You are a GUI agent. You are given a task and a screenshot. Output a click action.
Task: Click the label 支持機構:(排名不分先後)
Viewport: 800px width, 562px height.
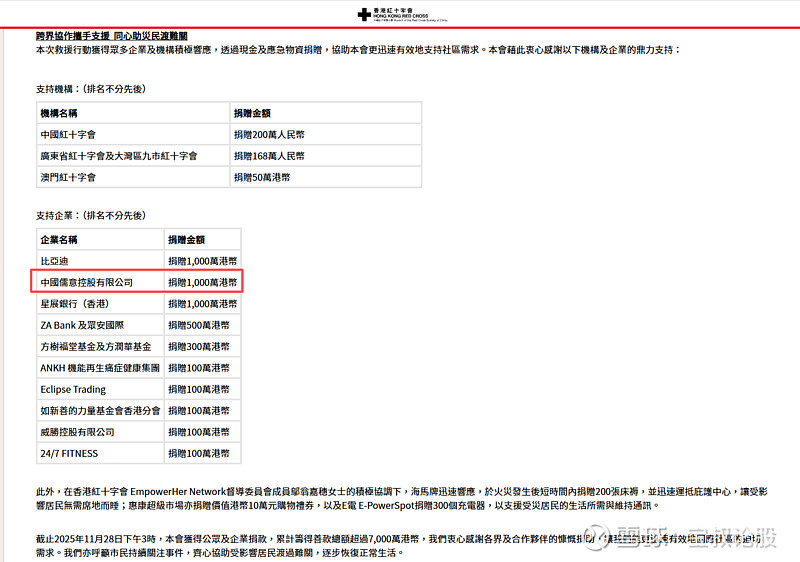[x=91, y=89]
